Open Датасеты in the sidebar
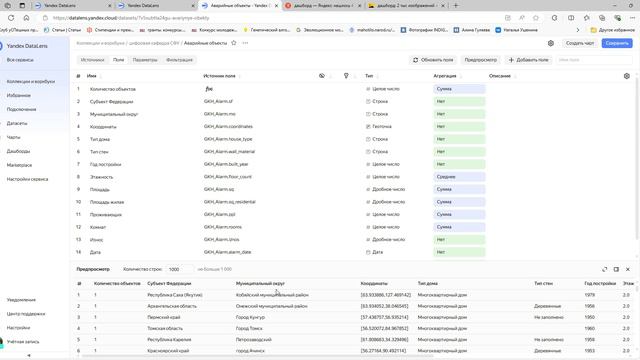The image size is (640, 360). click(x=17, y=123)
